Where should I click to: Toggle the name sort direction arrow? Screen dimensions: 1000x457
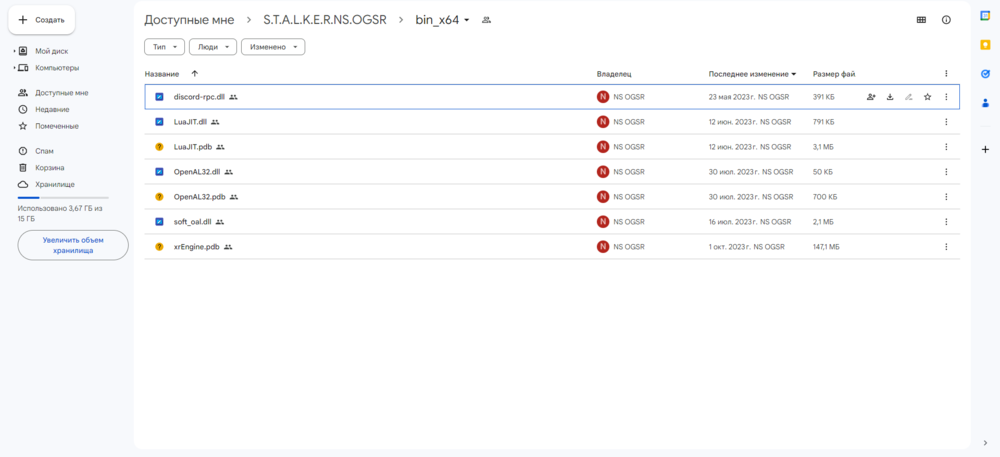[195, 74]
